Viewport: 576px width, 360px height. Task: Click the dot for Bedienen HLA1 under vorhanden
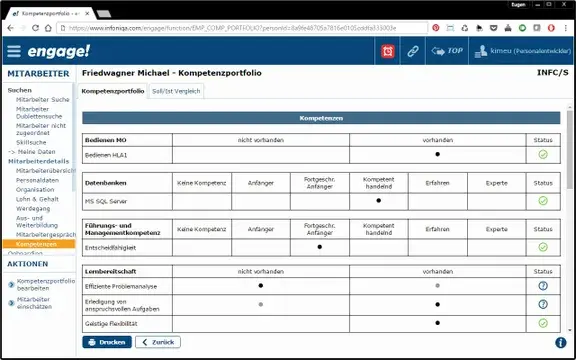(x=437, y=154)
